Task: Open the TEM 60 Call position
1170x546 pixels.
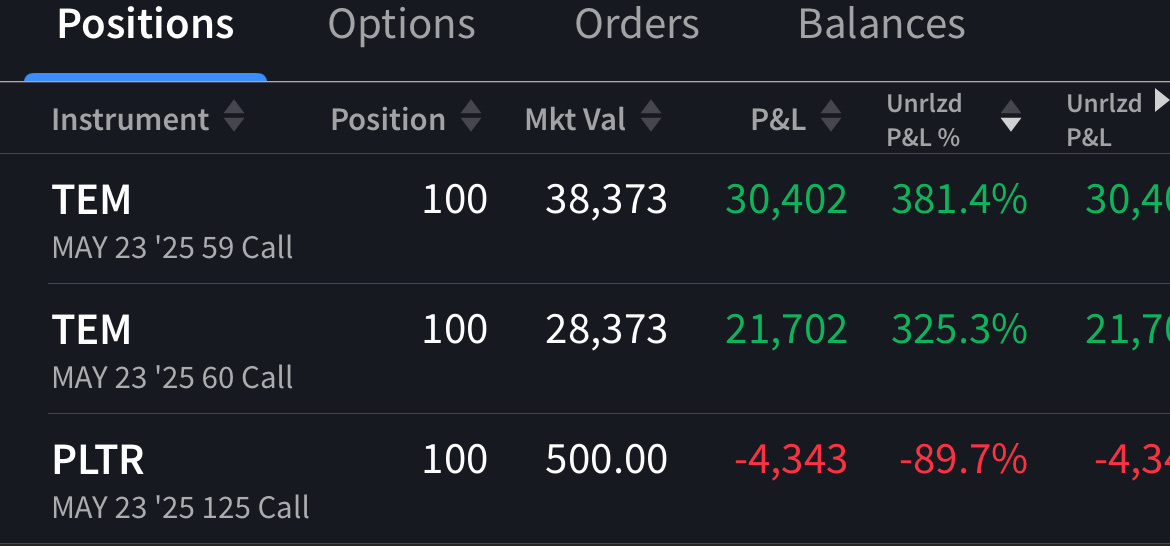Action: point(172,349)
